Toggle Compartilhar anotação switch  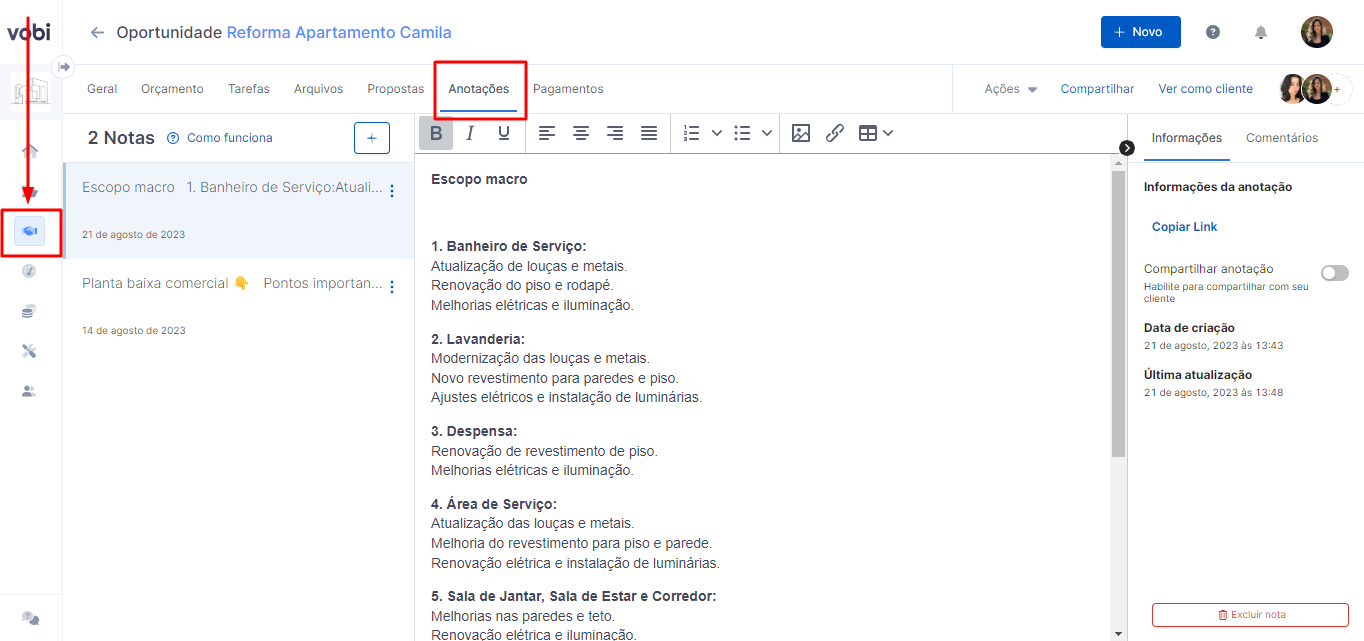pyautogui.click(x=1335, y=273)
